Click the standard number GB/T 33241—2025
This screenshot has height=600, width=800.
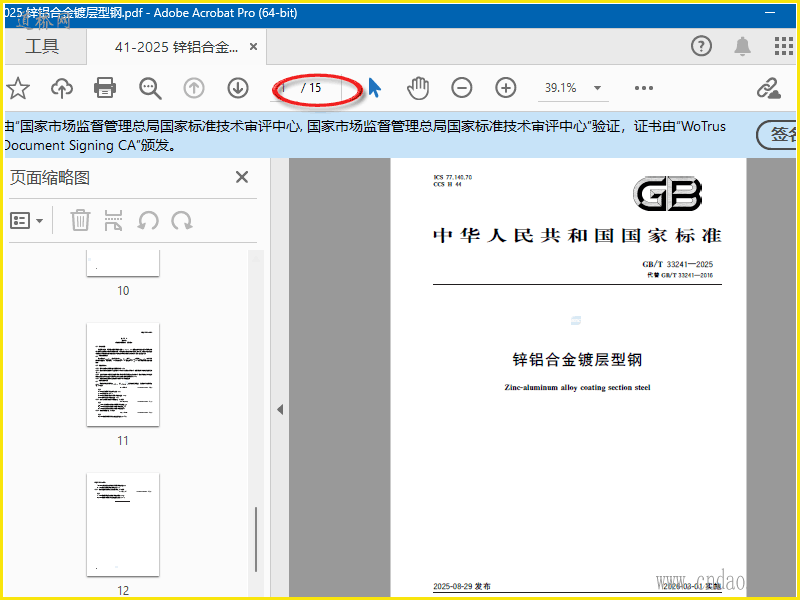[x=678, y=264]
